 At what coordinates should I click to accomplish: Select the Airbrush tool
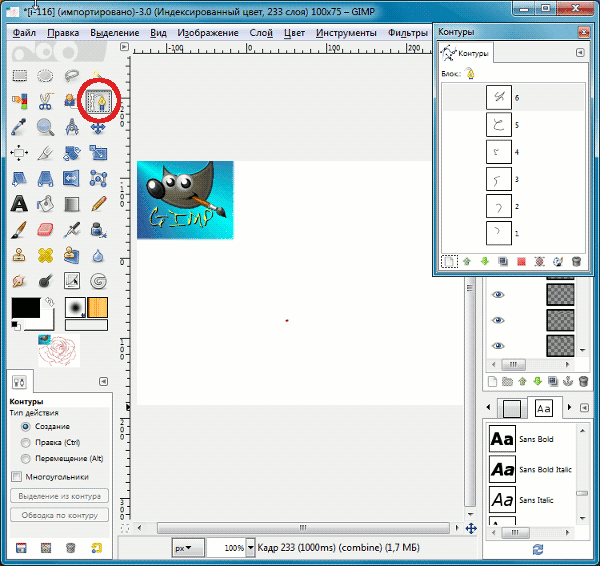click(x=72, y=230)
